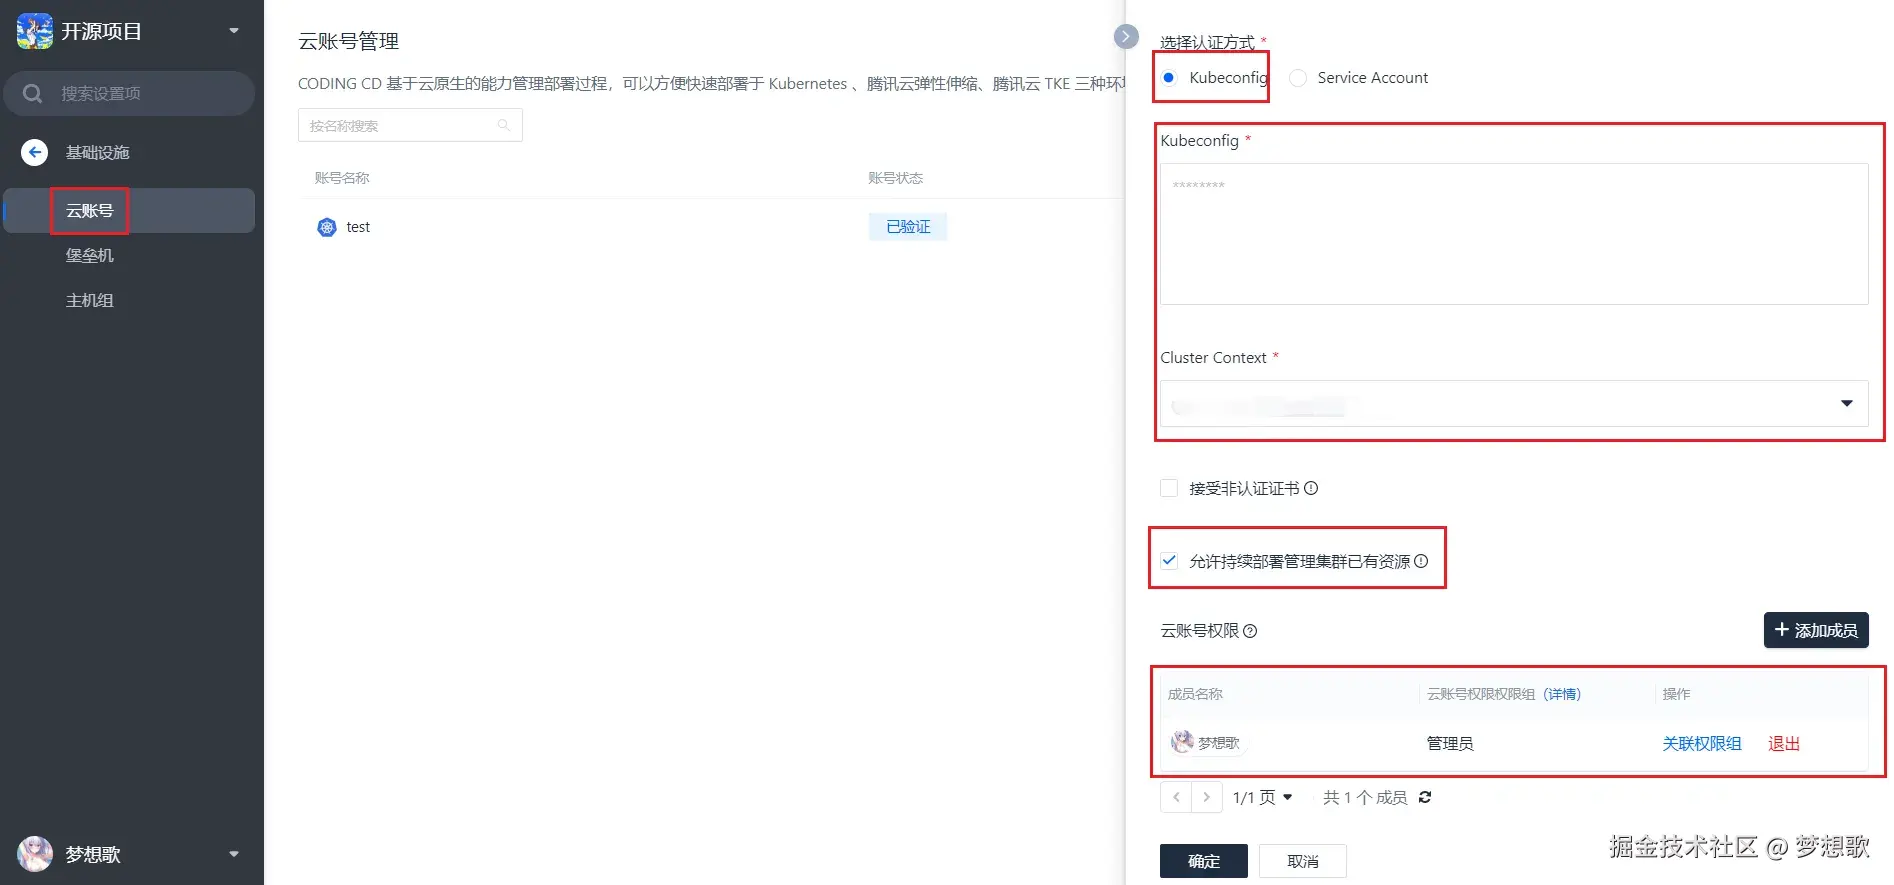1894x885 pixels.
Task: Click the 取消 cancel button
Action: click(1303, 861)
